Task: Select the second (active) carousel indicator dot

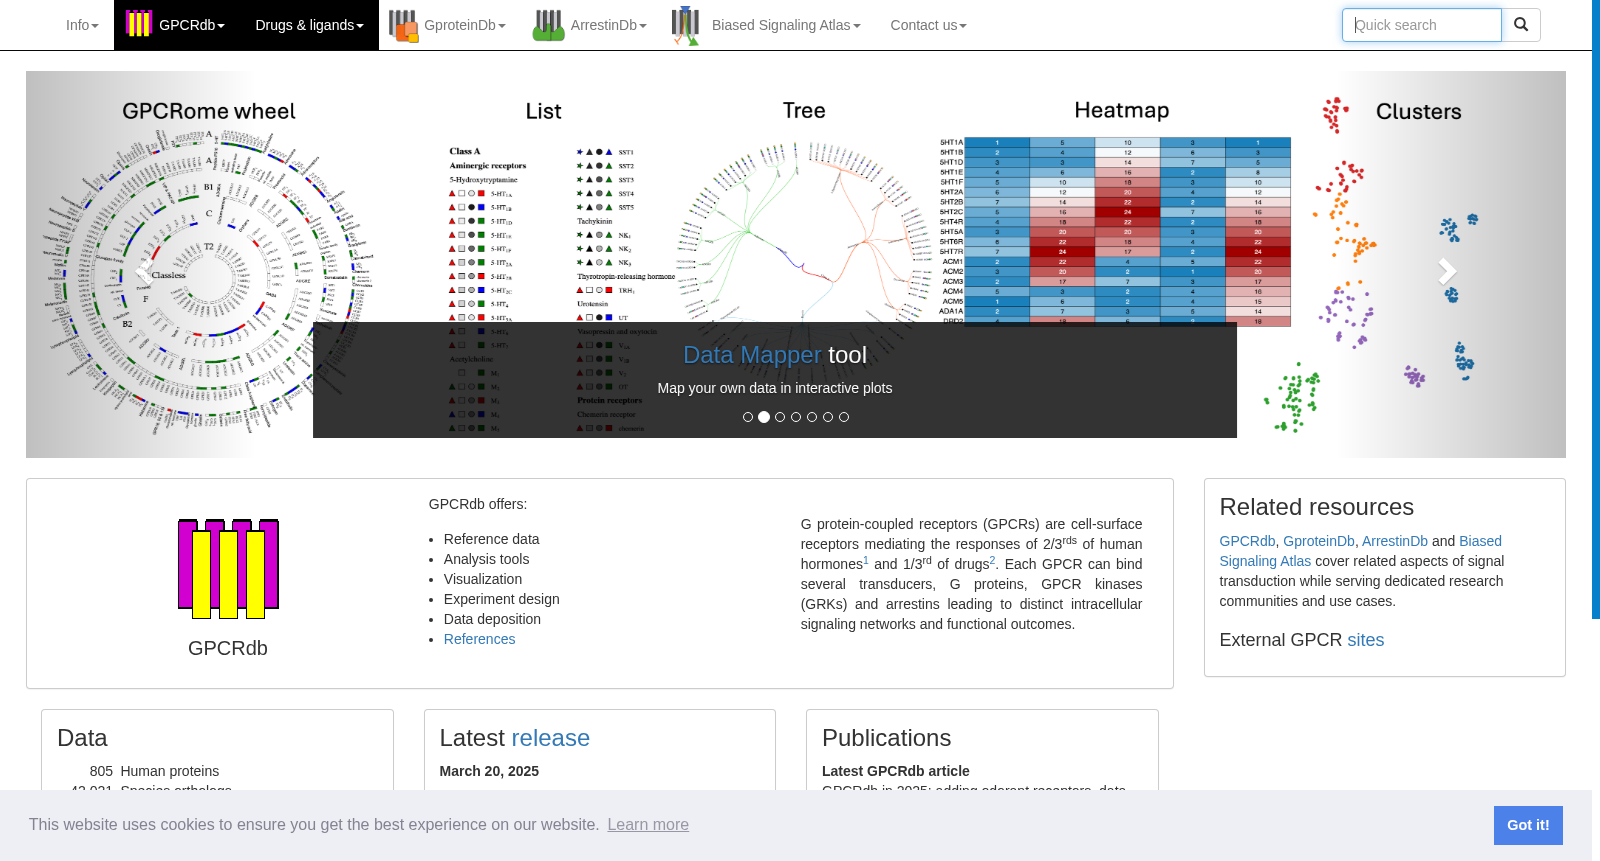Action: click(x=764, y=417)
